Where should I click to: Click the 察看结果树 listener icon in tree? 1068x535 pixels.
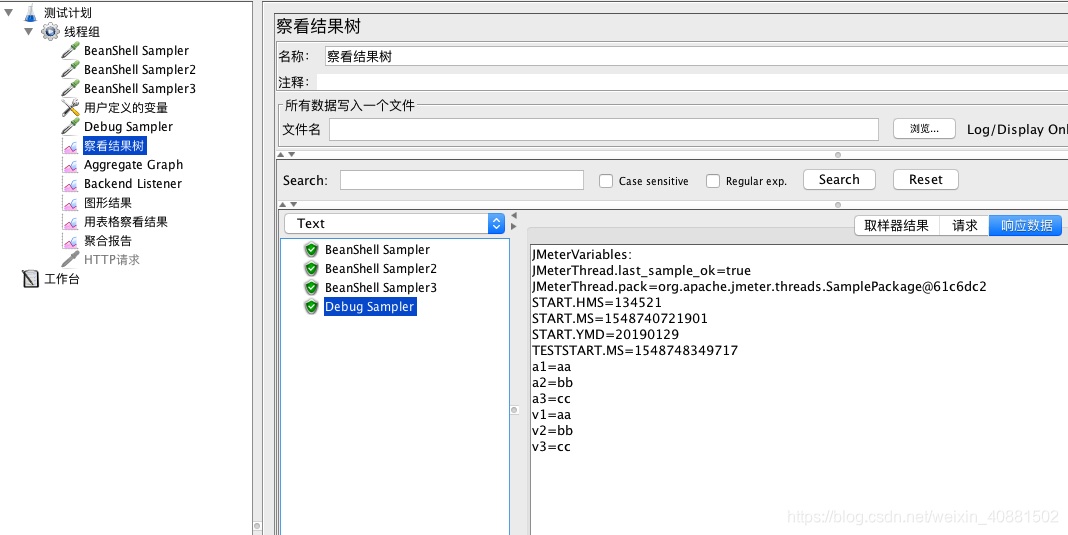click(x=70, y=146)
